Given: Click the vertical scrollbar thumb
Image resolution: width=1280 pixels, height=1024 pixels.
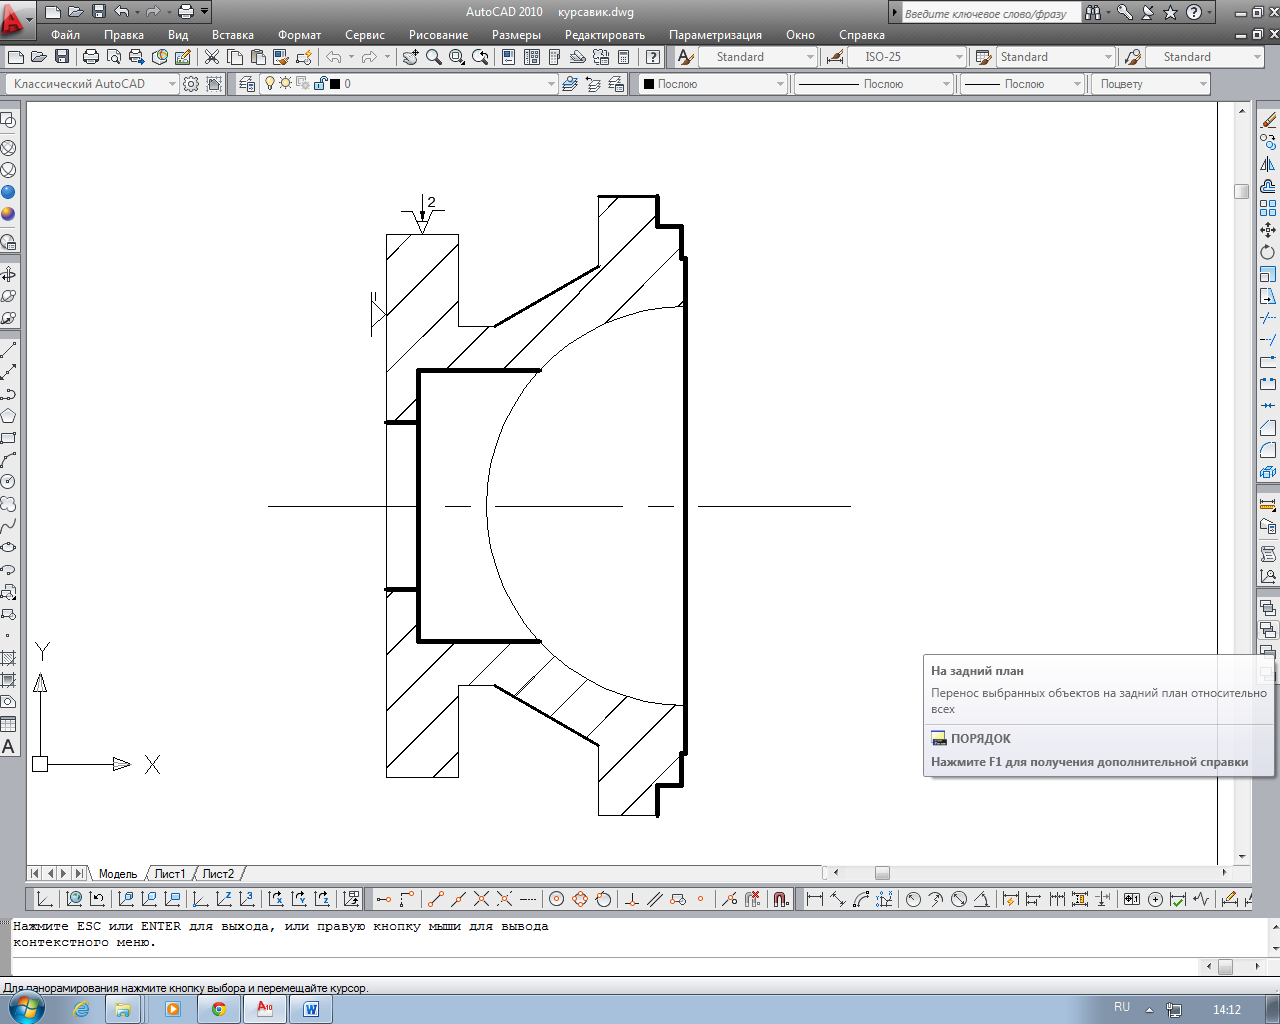Looking at the screenshot, I should tap(1242, 191).
